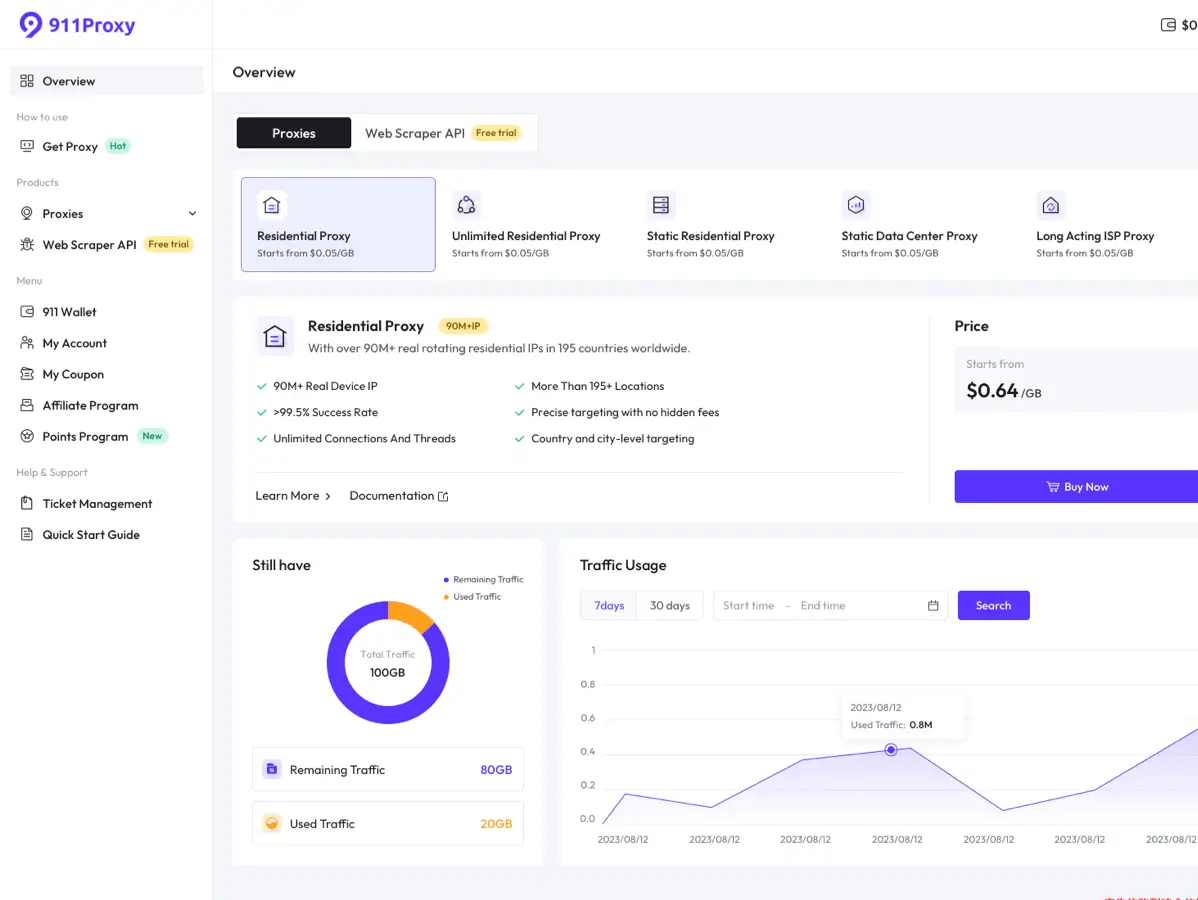
Task: Click the Static Data Center Proxy icon
Action: [x=855, y=205]
